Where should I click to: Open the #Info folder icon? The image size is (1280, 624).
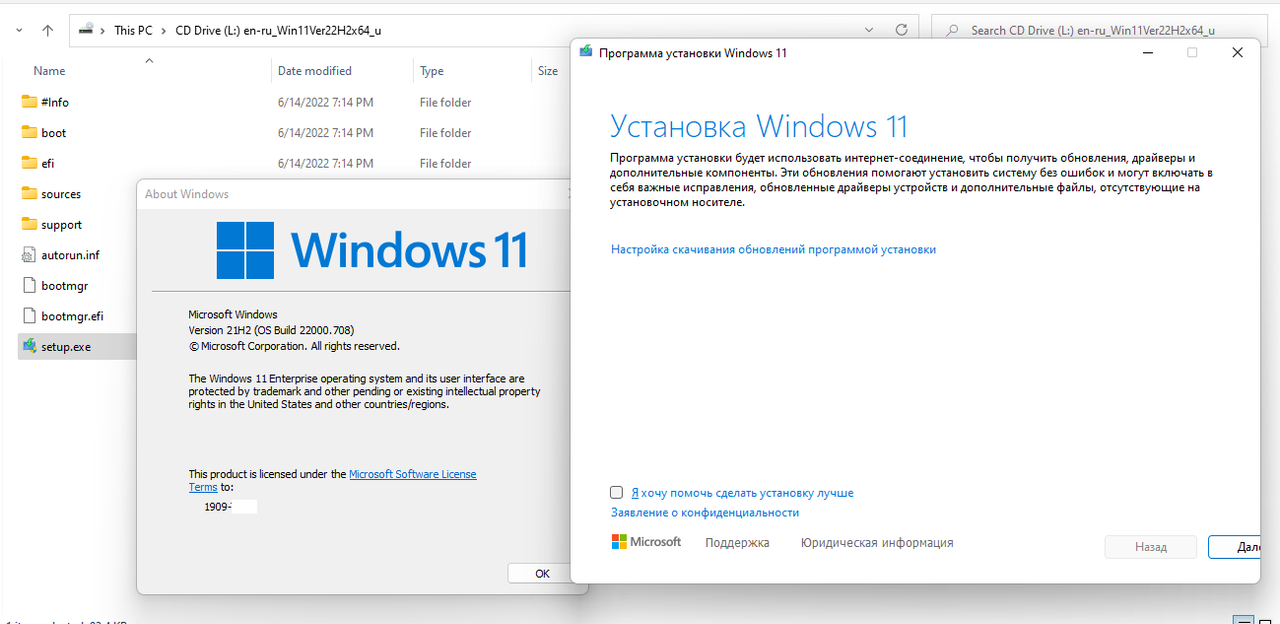pos(29,102)
